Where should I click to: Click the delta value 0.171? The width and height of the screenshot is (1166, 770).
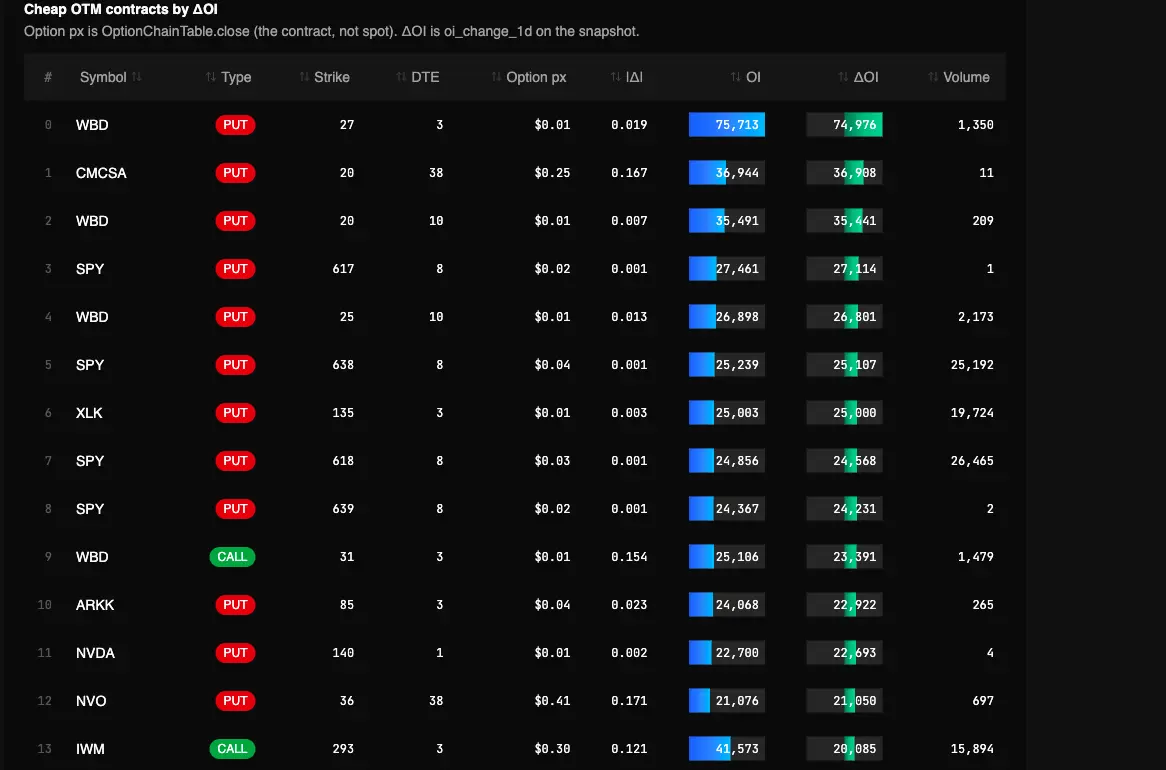pos(629,701)
